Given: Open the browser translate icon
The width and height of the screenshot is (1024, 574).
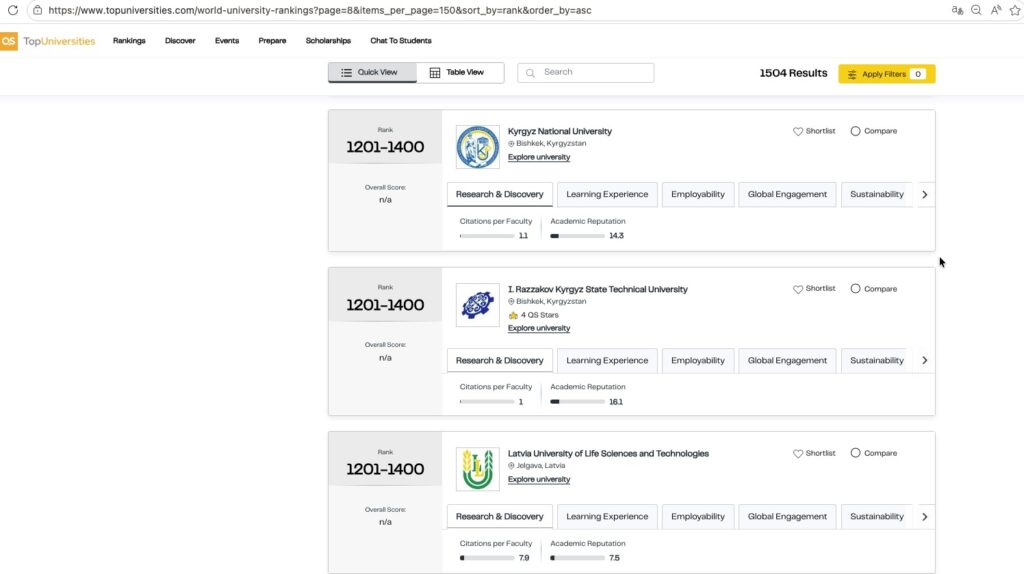Looking at the screenshot, I should point(957,10).
